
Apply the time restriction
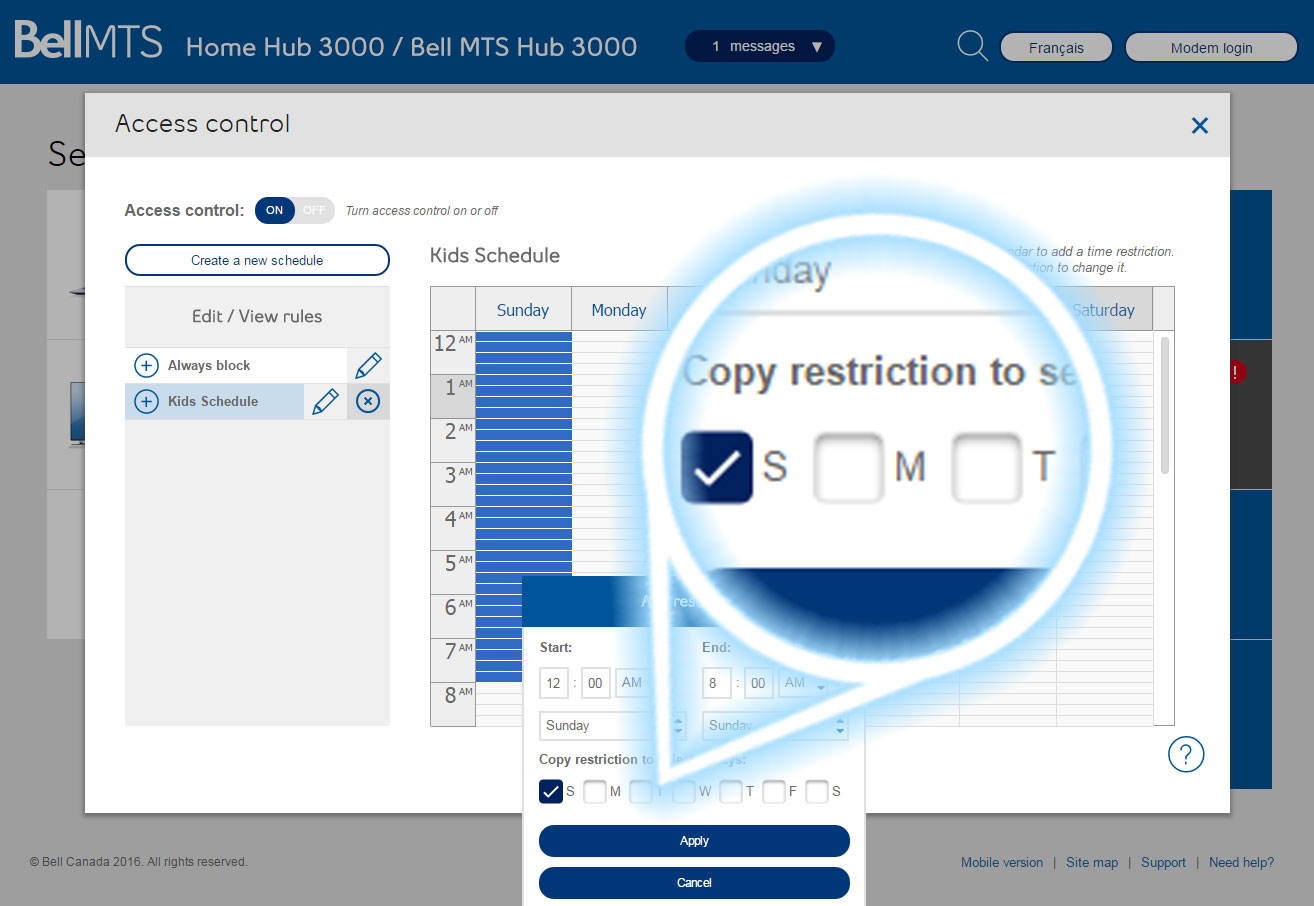[694, 841]
